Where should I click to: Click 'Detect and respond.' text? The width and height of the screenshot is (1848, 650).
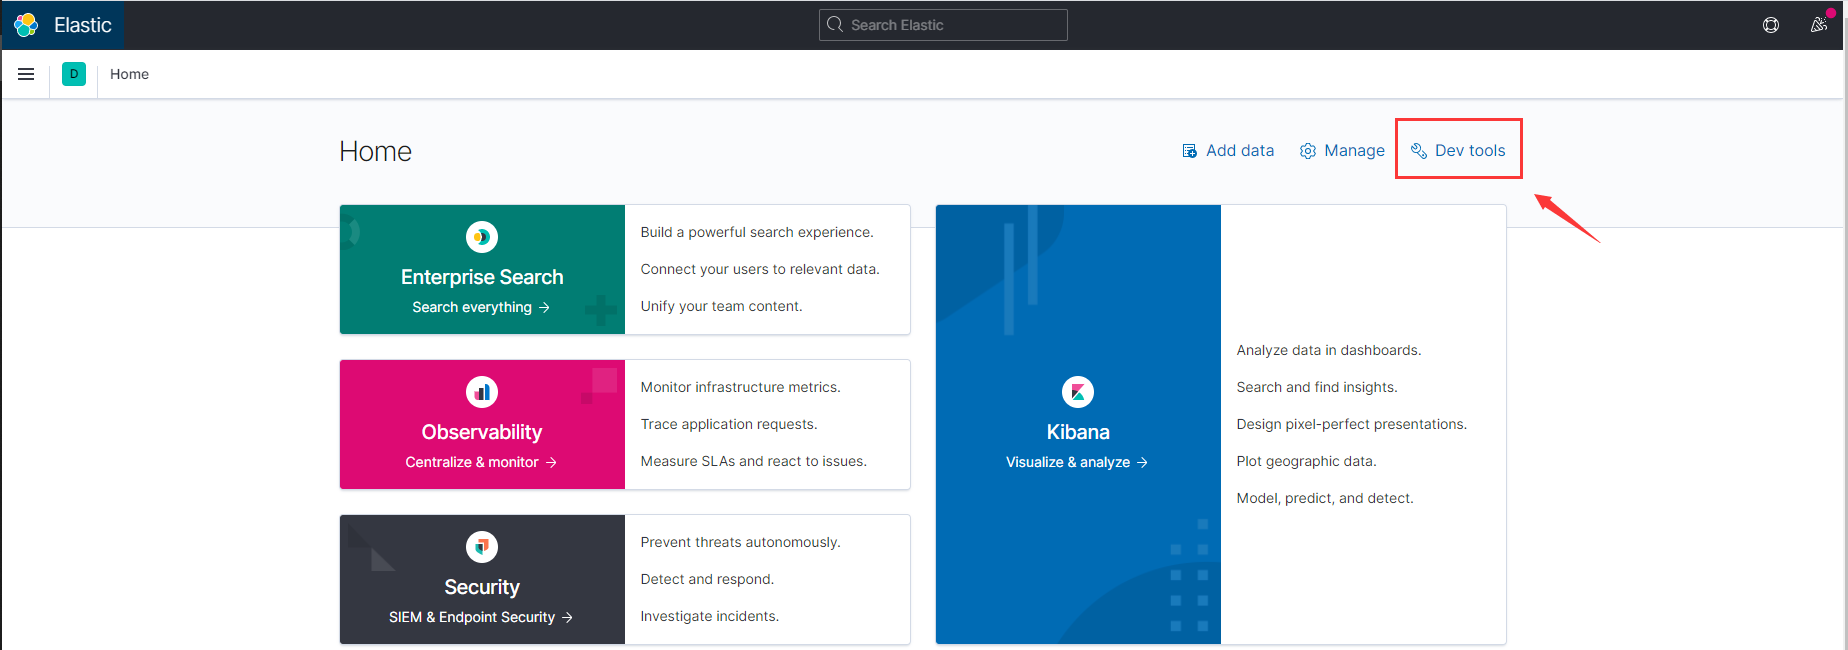707,579
